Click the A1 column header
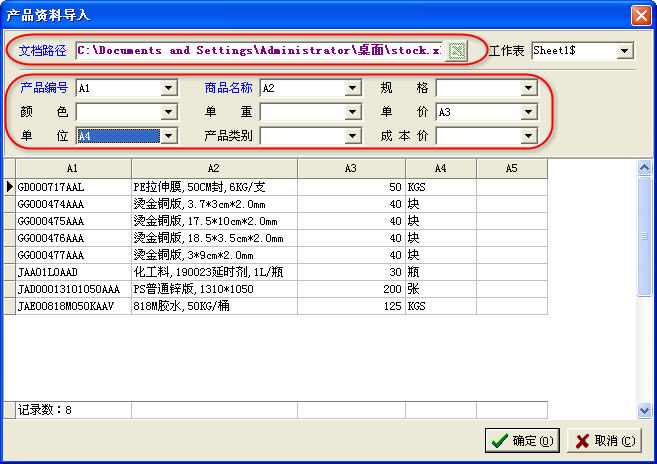Screen dimensions: 657x464 pos(73,168)
